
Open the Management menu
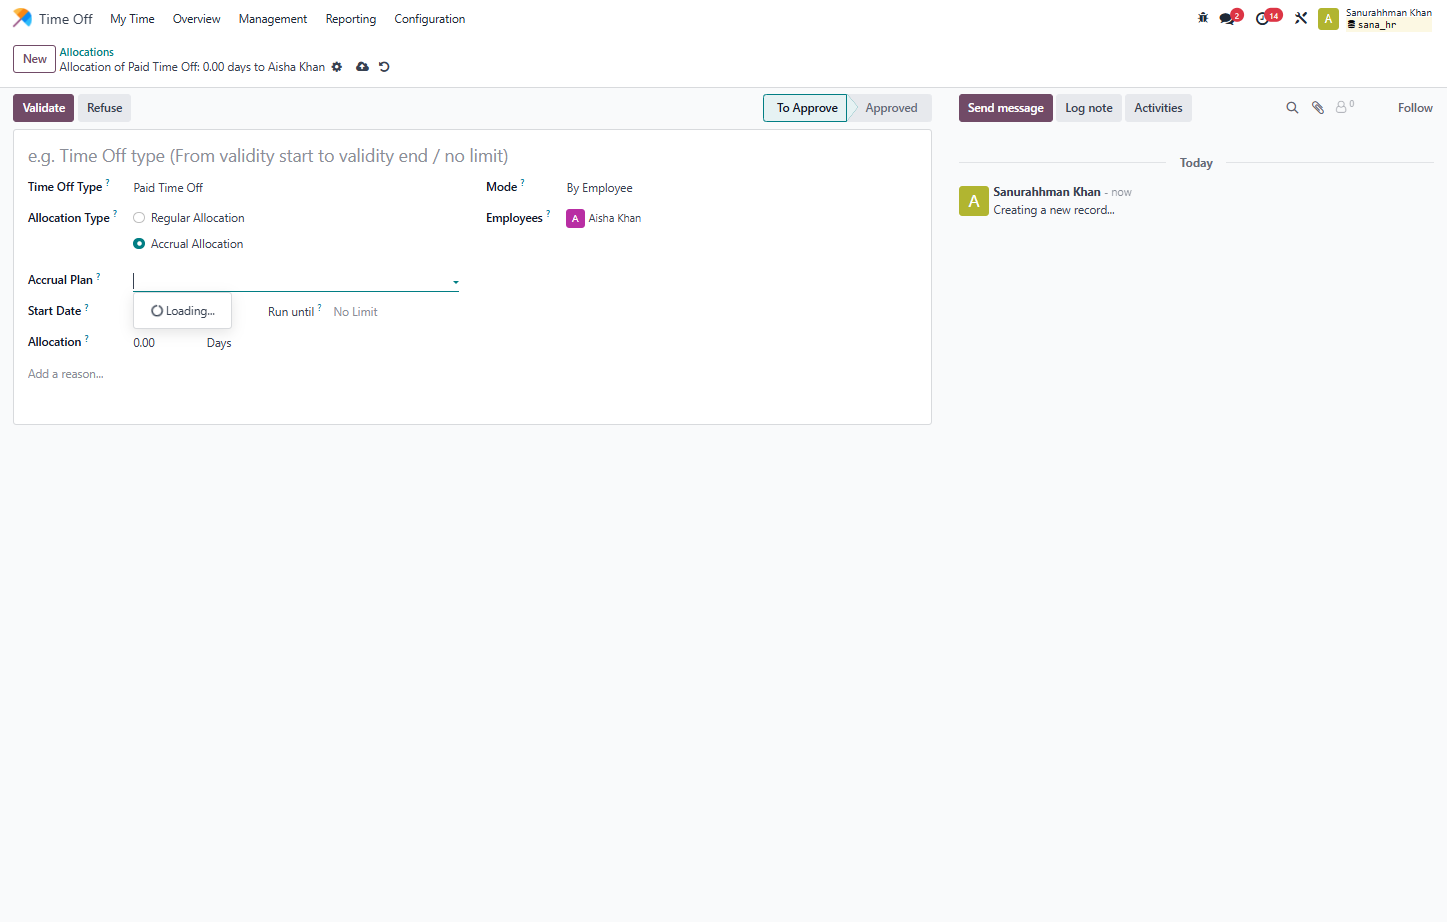[x=273, y=19]
